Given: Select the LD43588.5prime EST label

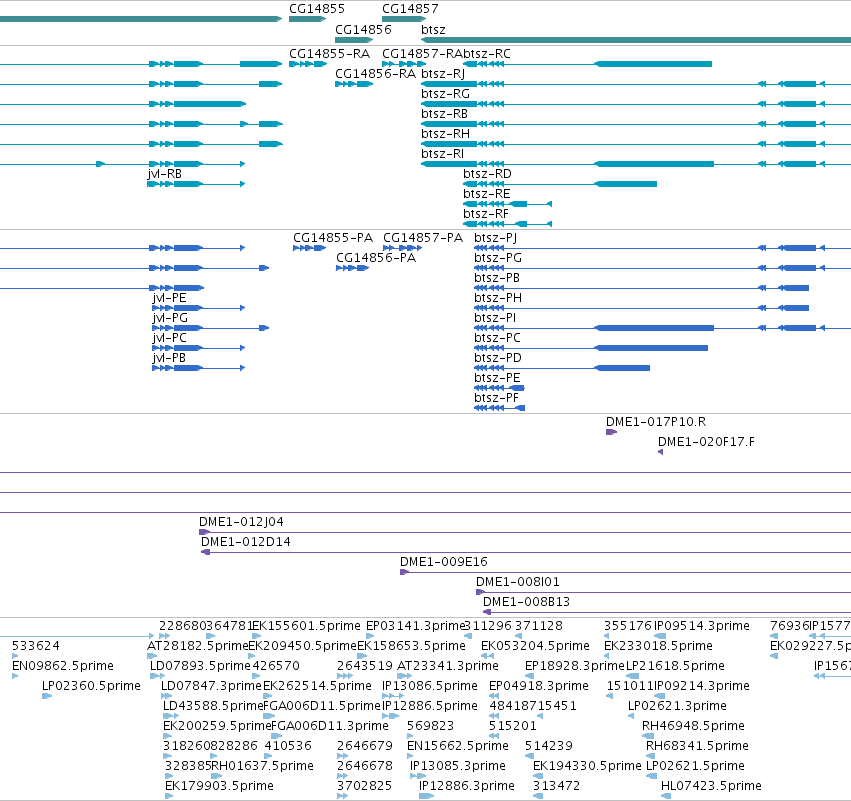Looking at the screenshot, I should tap(213, 706).
